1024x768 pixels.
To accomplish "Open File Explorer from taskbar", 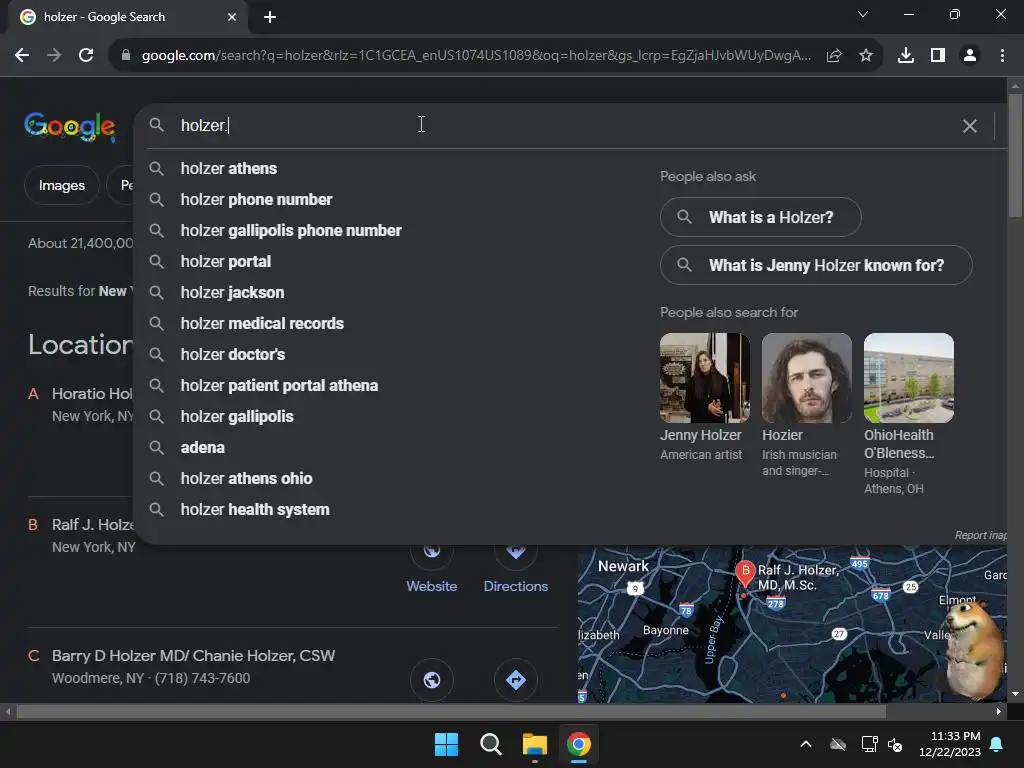I will 535,744.
